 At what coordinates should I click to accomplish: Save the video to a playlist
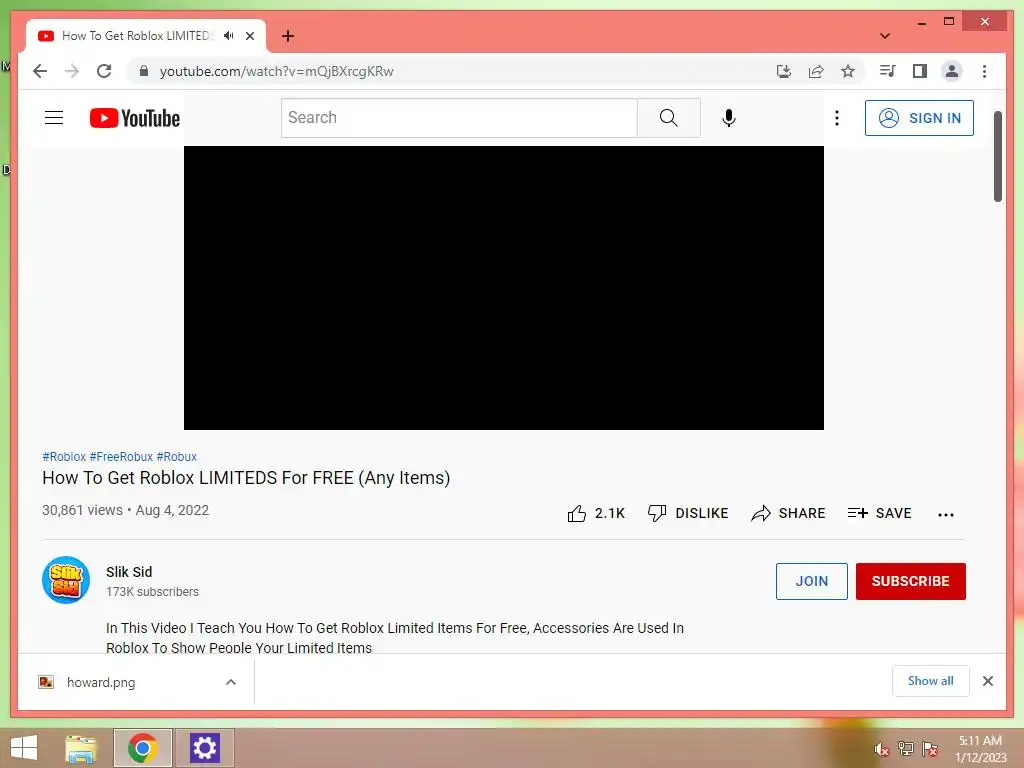point(879,513)
